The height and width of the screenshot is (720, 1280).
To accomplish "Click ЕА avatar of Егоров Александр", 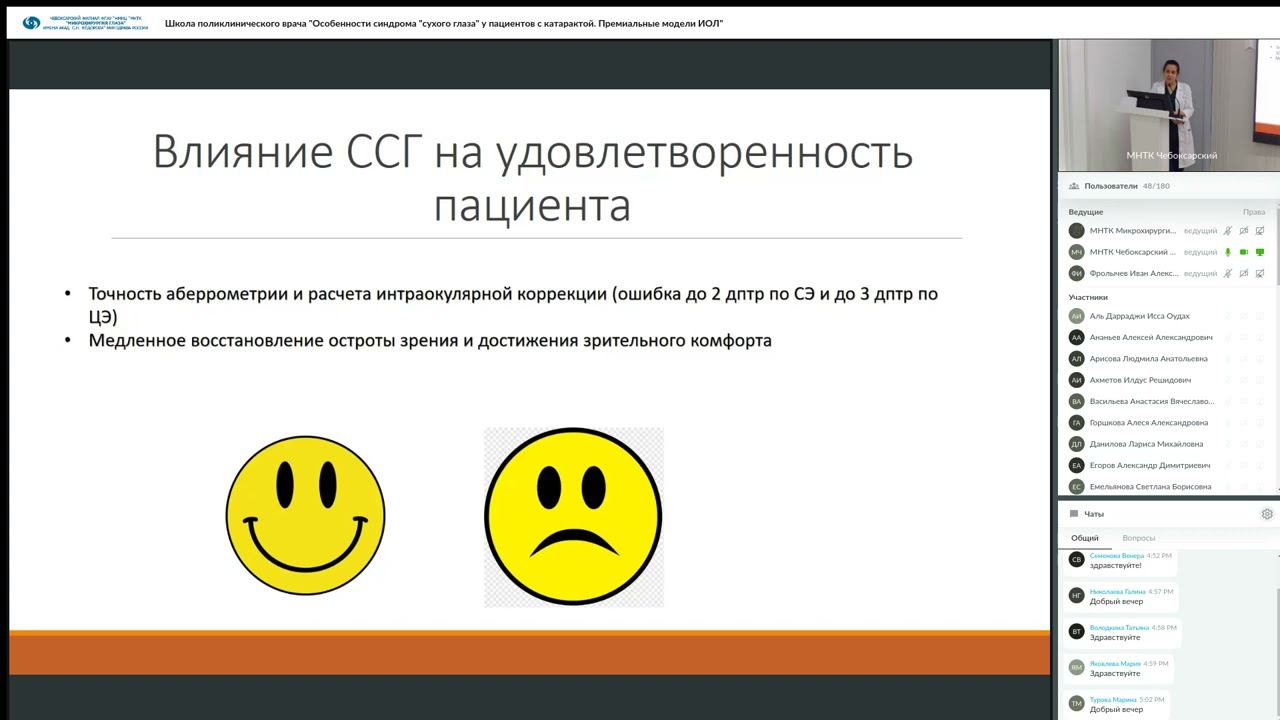I will [x=1077, y=465].
